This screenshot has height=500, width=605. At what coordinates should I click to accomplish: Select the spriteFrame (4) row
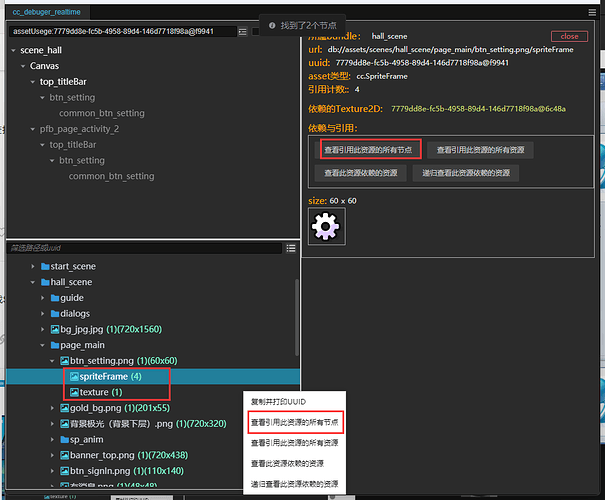click(153, 377)
